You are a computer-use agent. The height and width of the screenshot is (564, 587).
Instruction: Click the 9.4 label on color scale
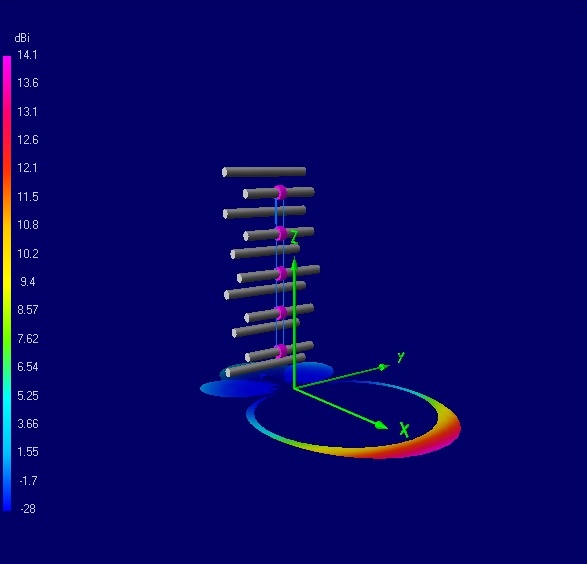pyautogui.click(x=28, y=281)
